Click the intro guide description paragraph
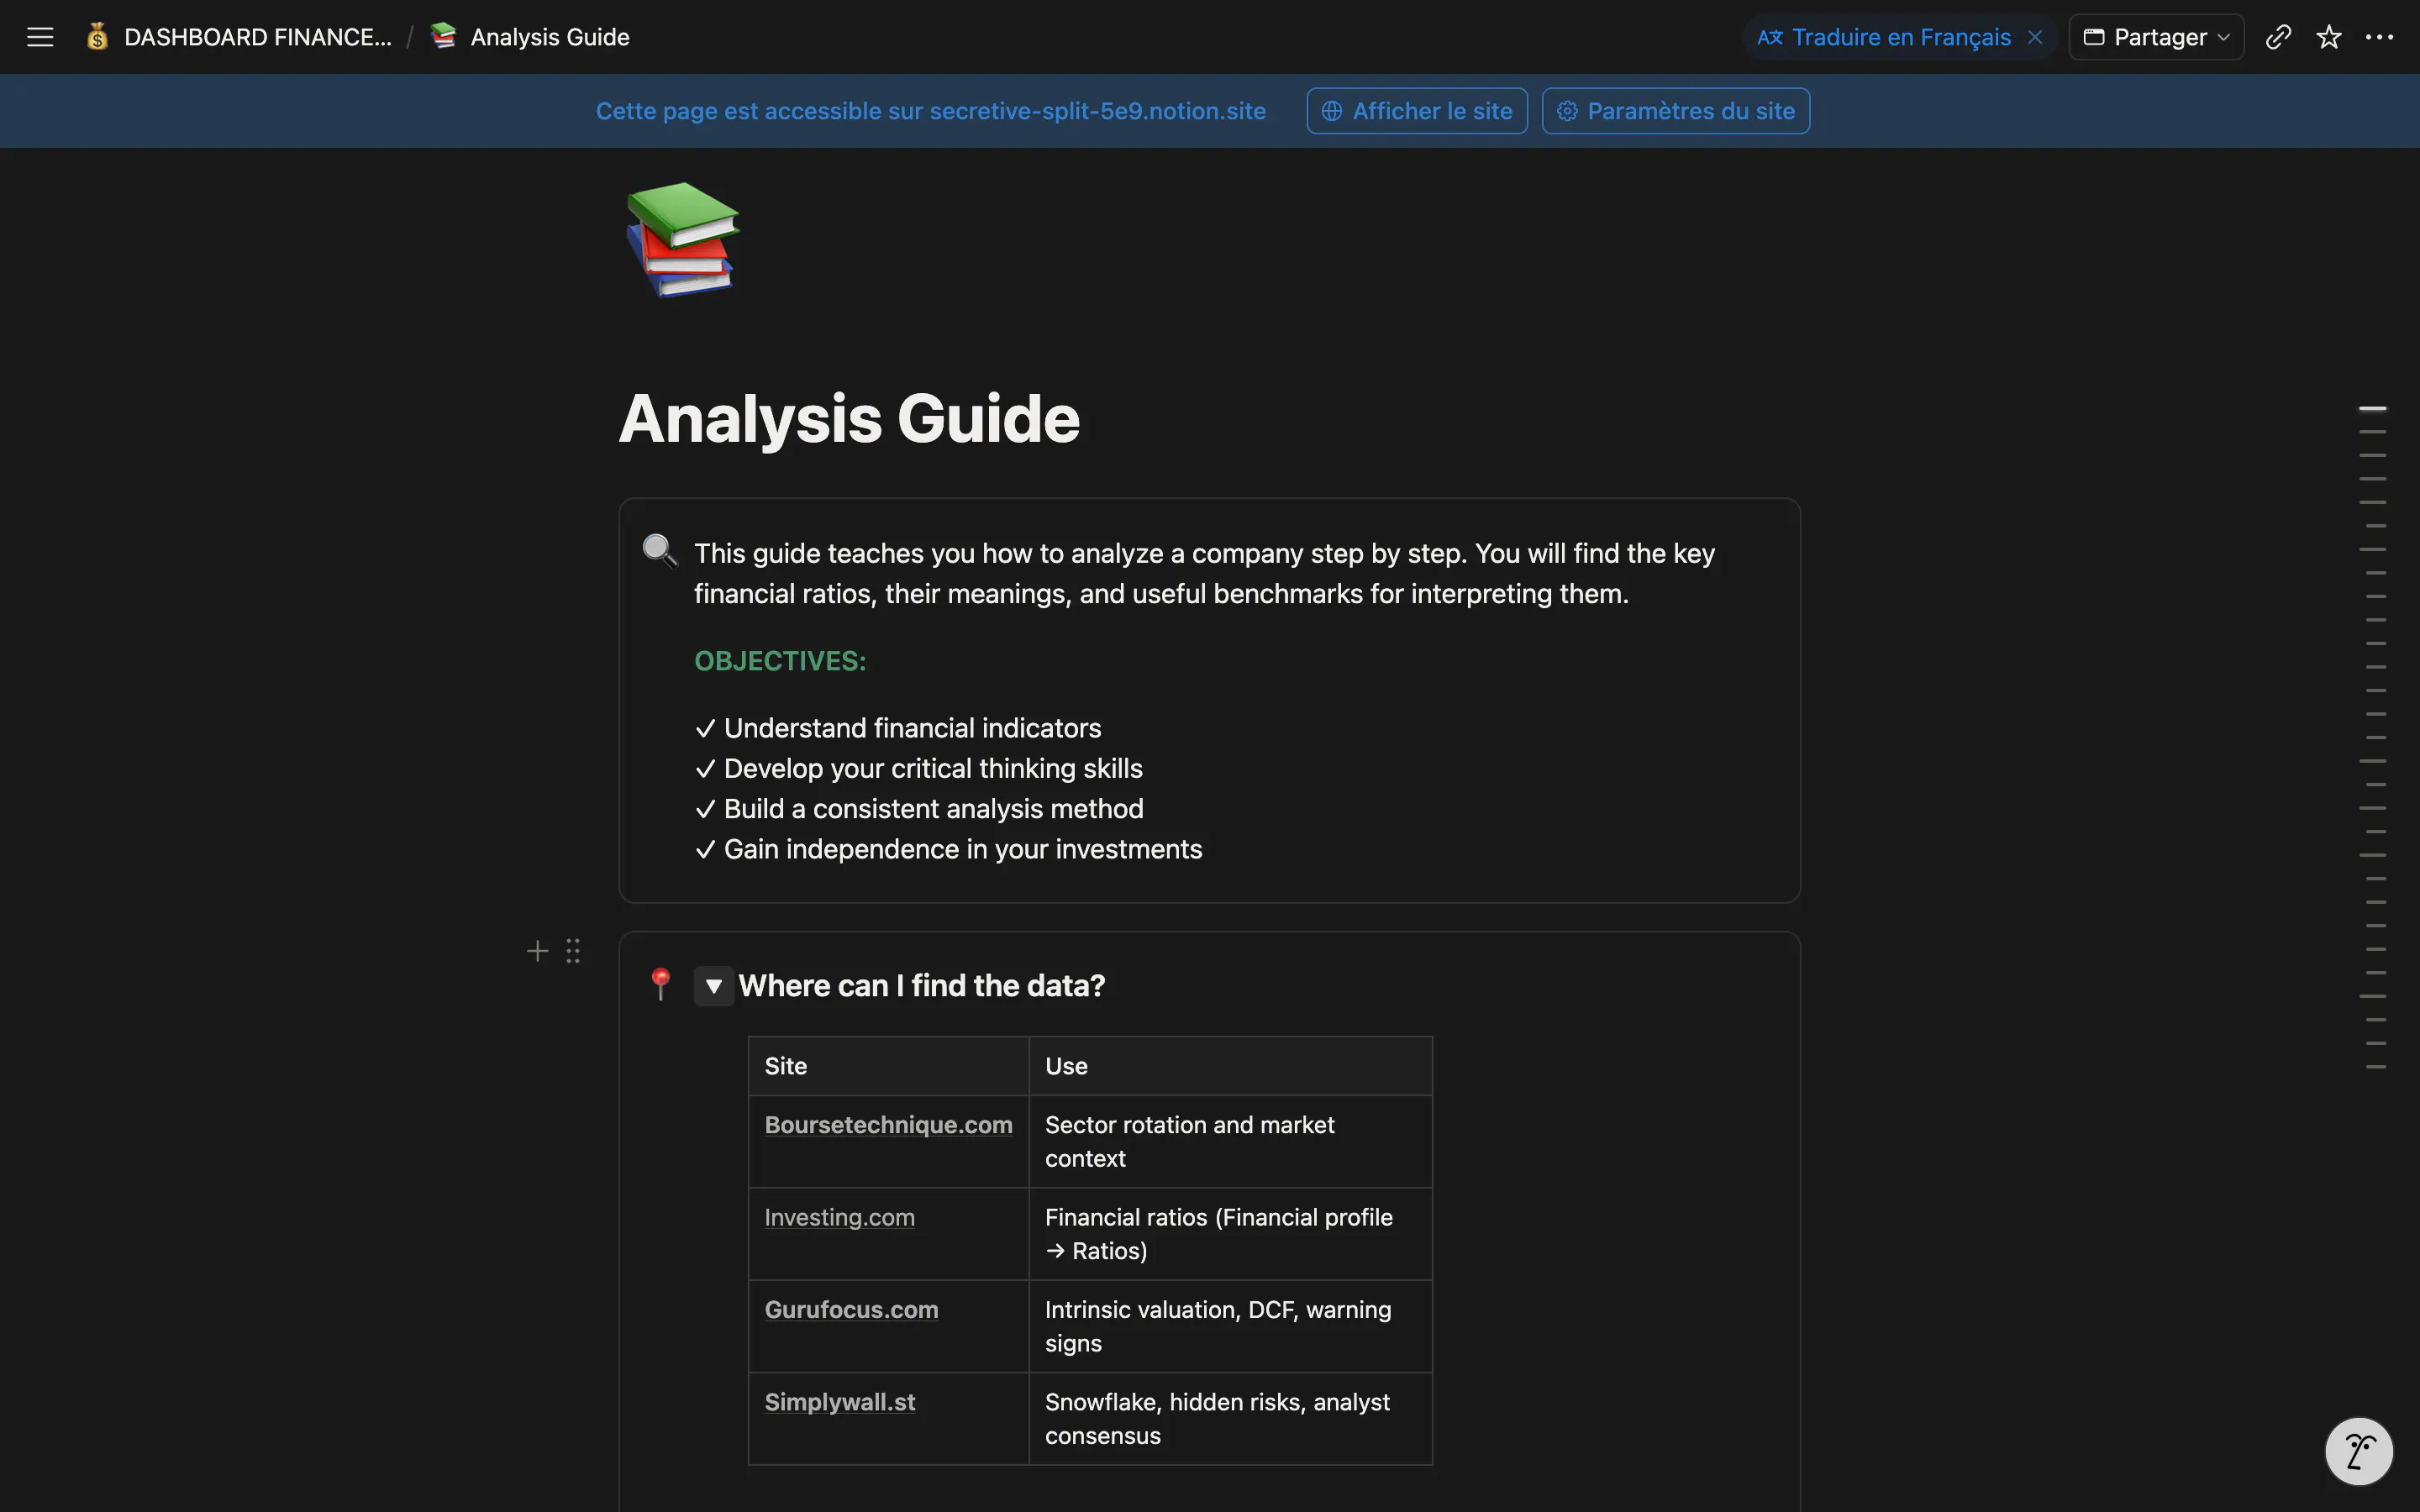The width and height of the screenshot is (2420, 1512). tap(1205, 574)
